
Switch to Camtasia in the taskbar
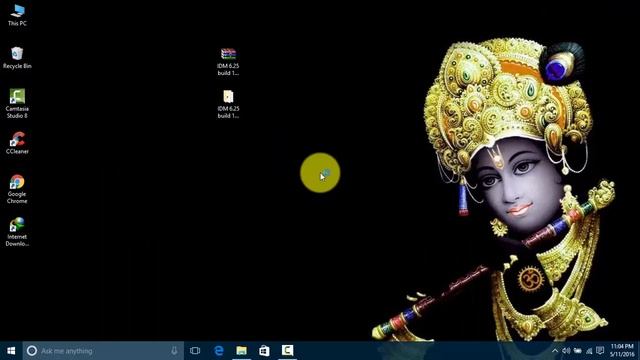pos(287,351)
